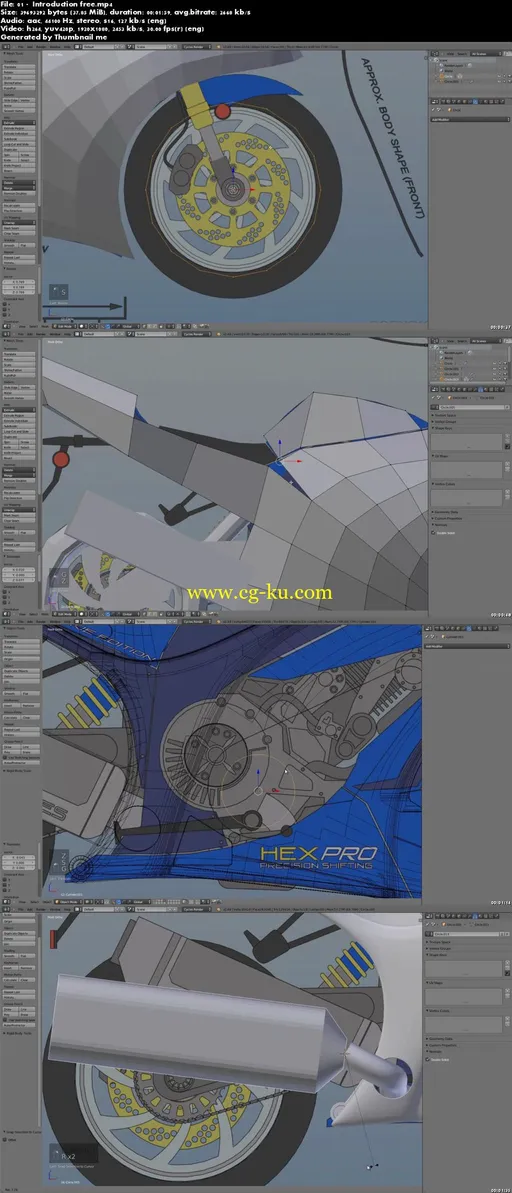This screenshot has height=1193, width=512.
Task: Click Resize X value field in front-wheel frame
Action: (18, 282)
